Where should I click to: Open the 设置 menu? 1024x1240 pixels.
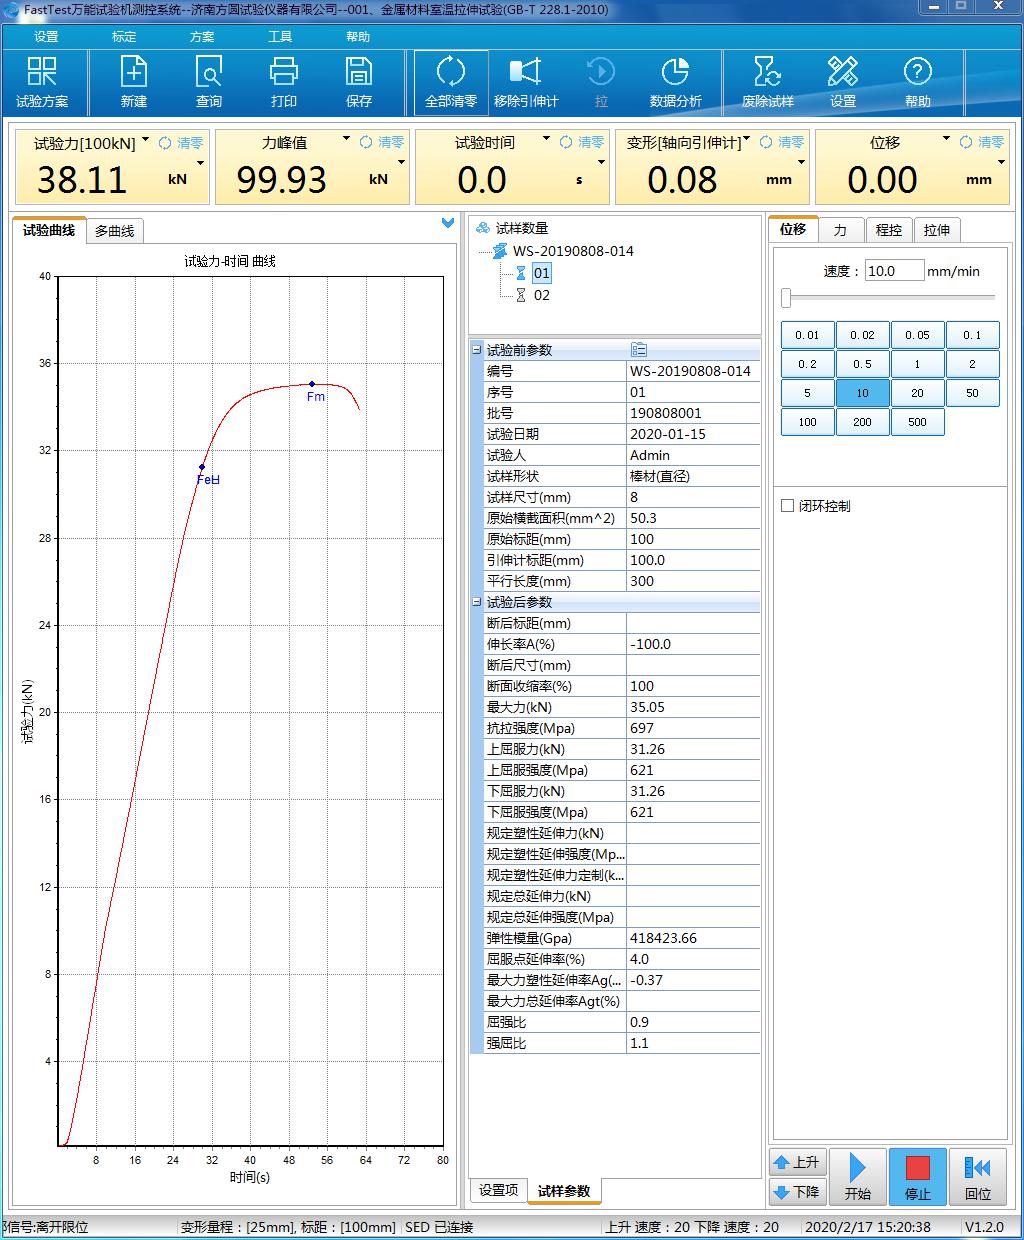46,37
